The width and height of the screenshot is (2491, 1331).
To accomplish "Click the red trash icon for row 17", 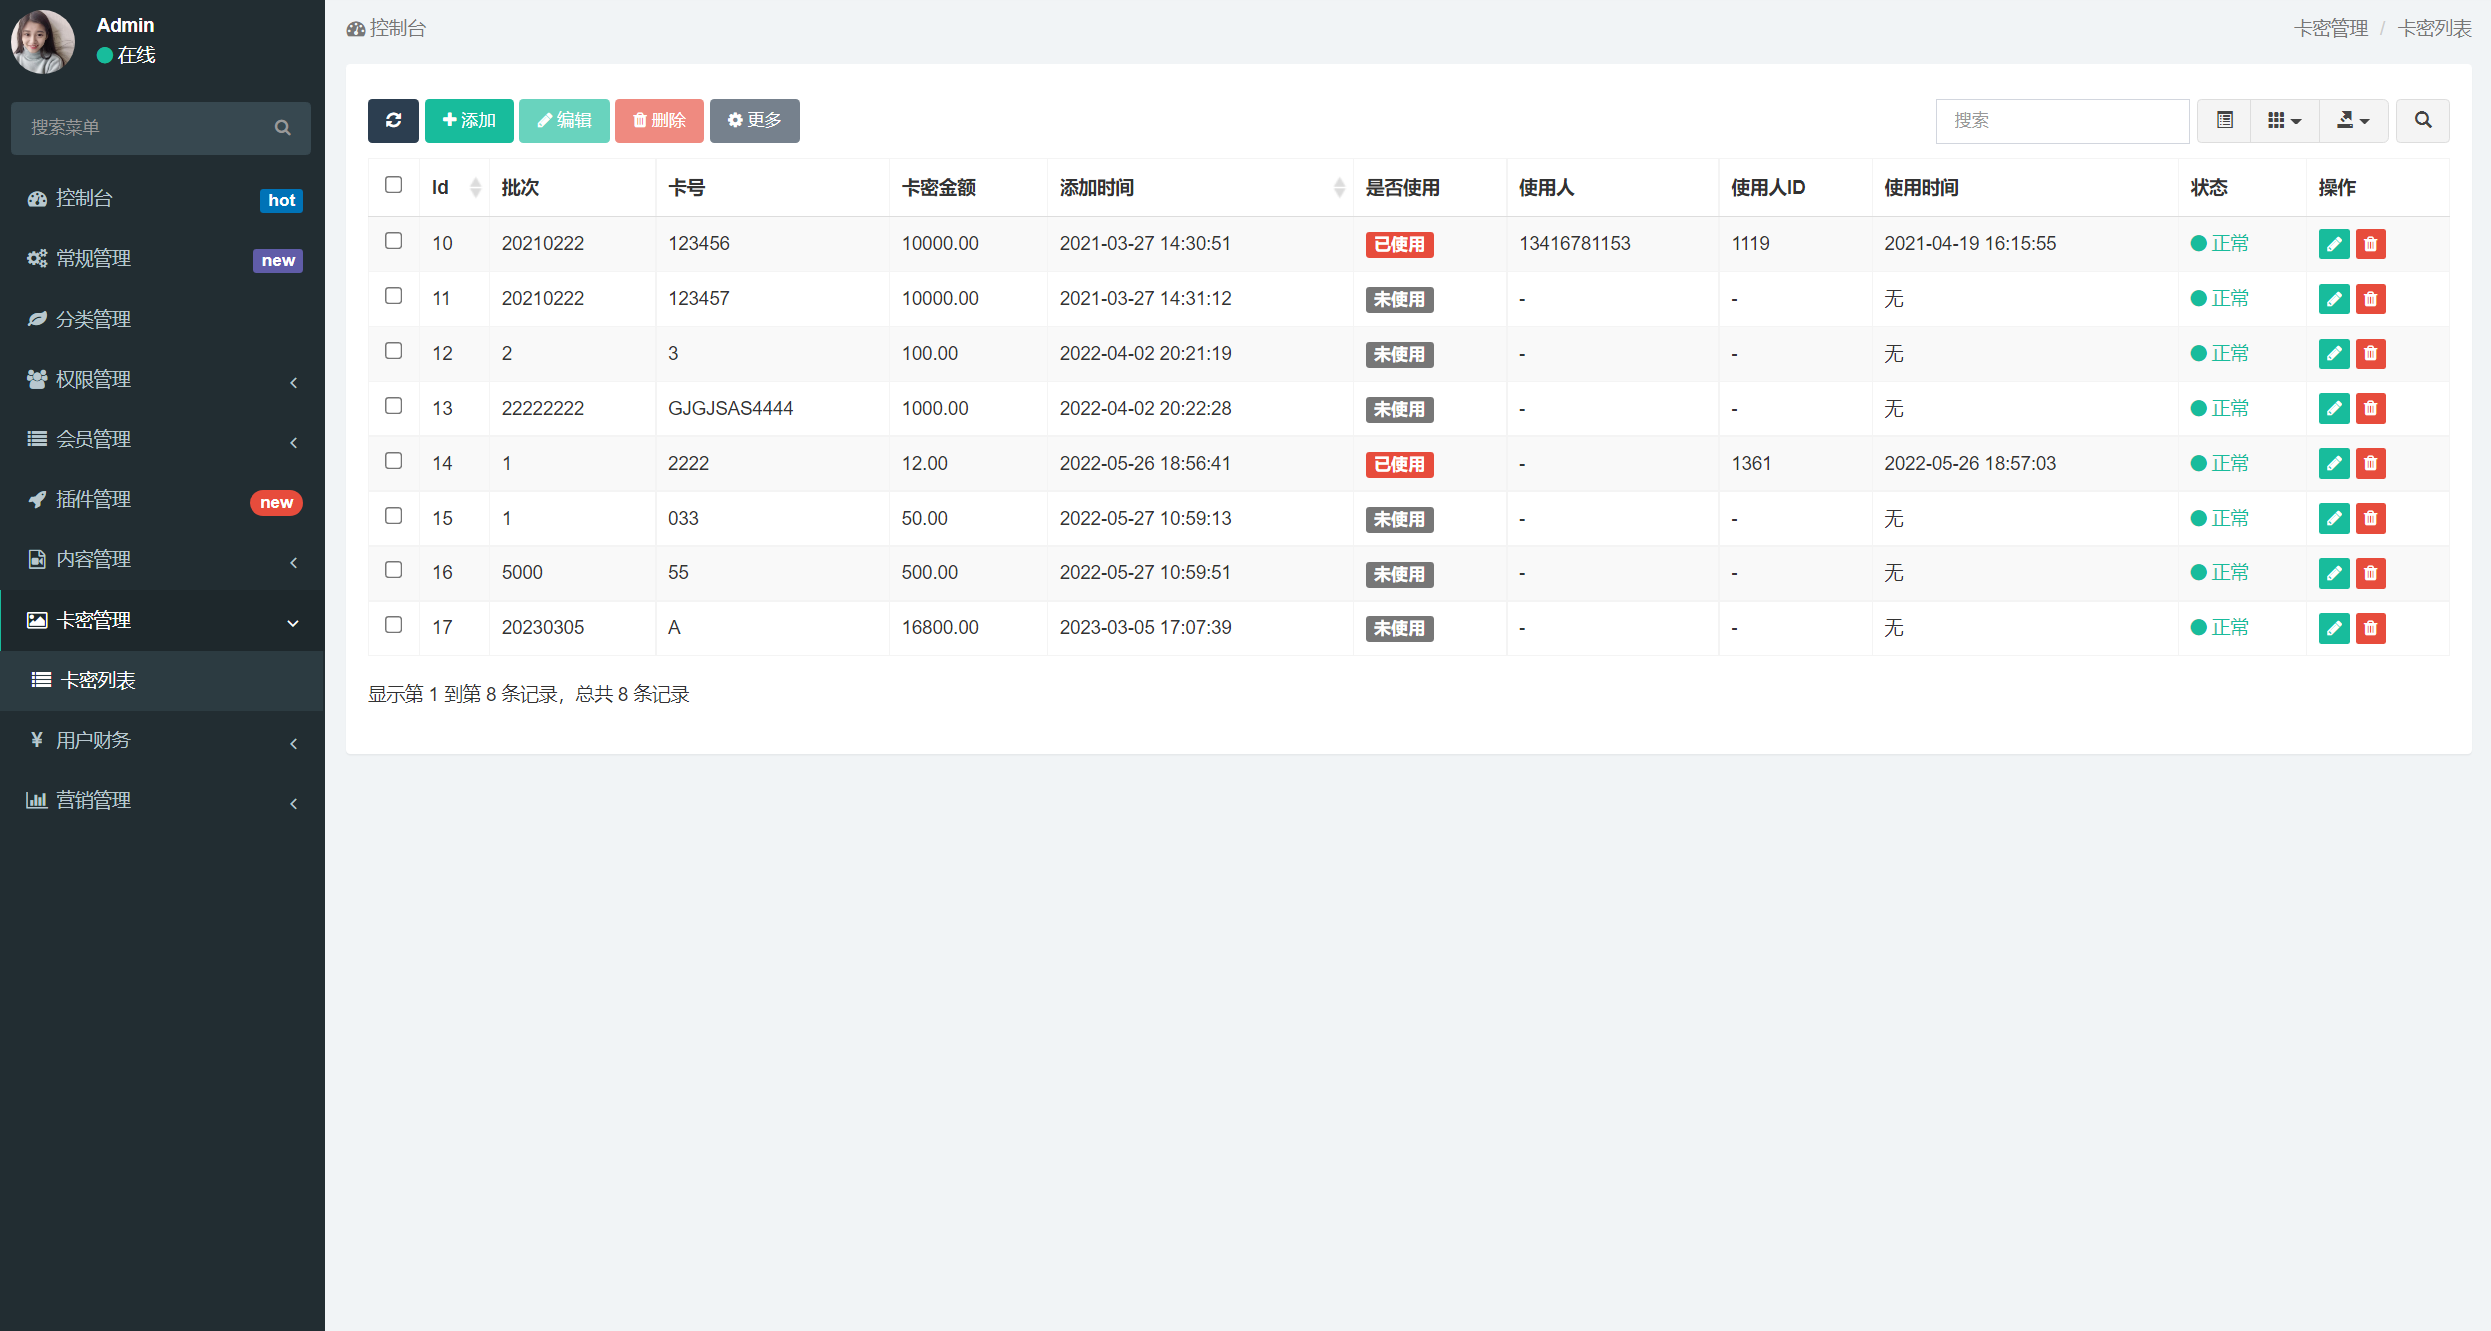I will click(x=2370, y=628).
